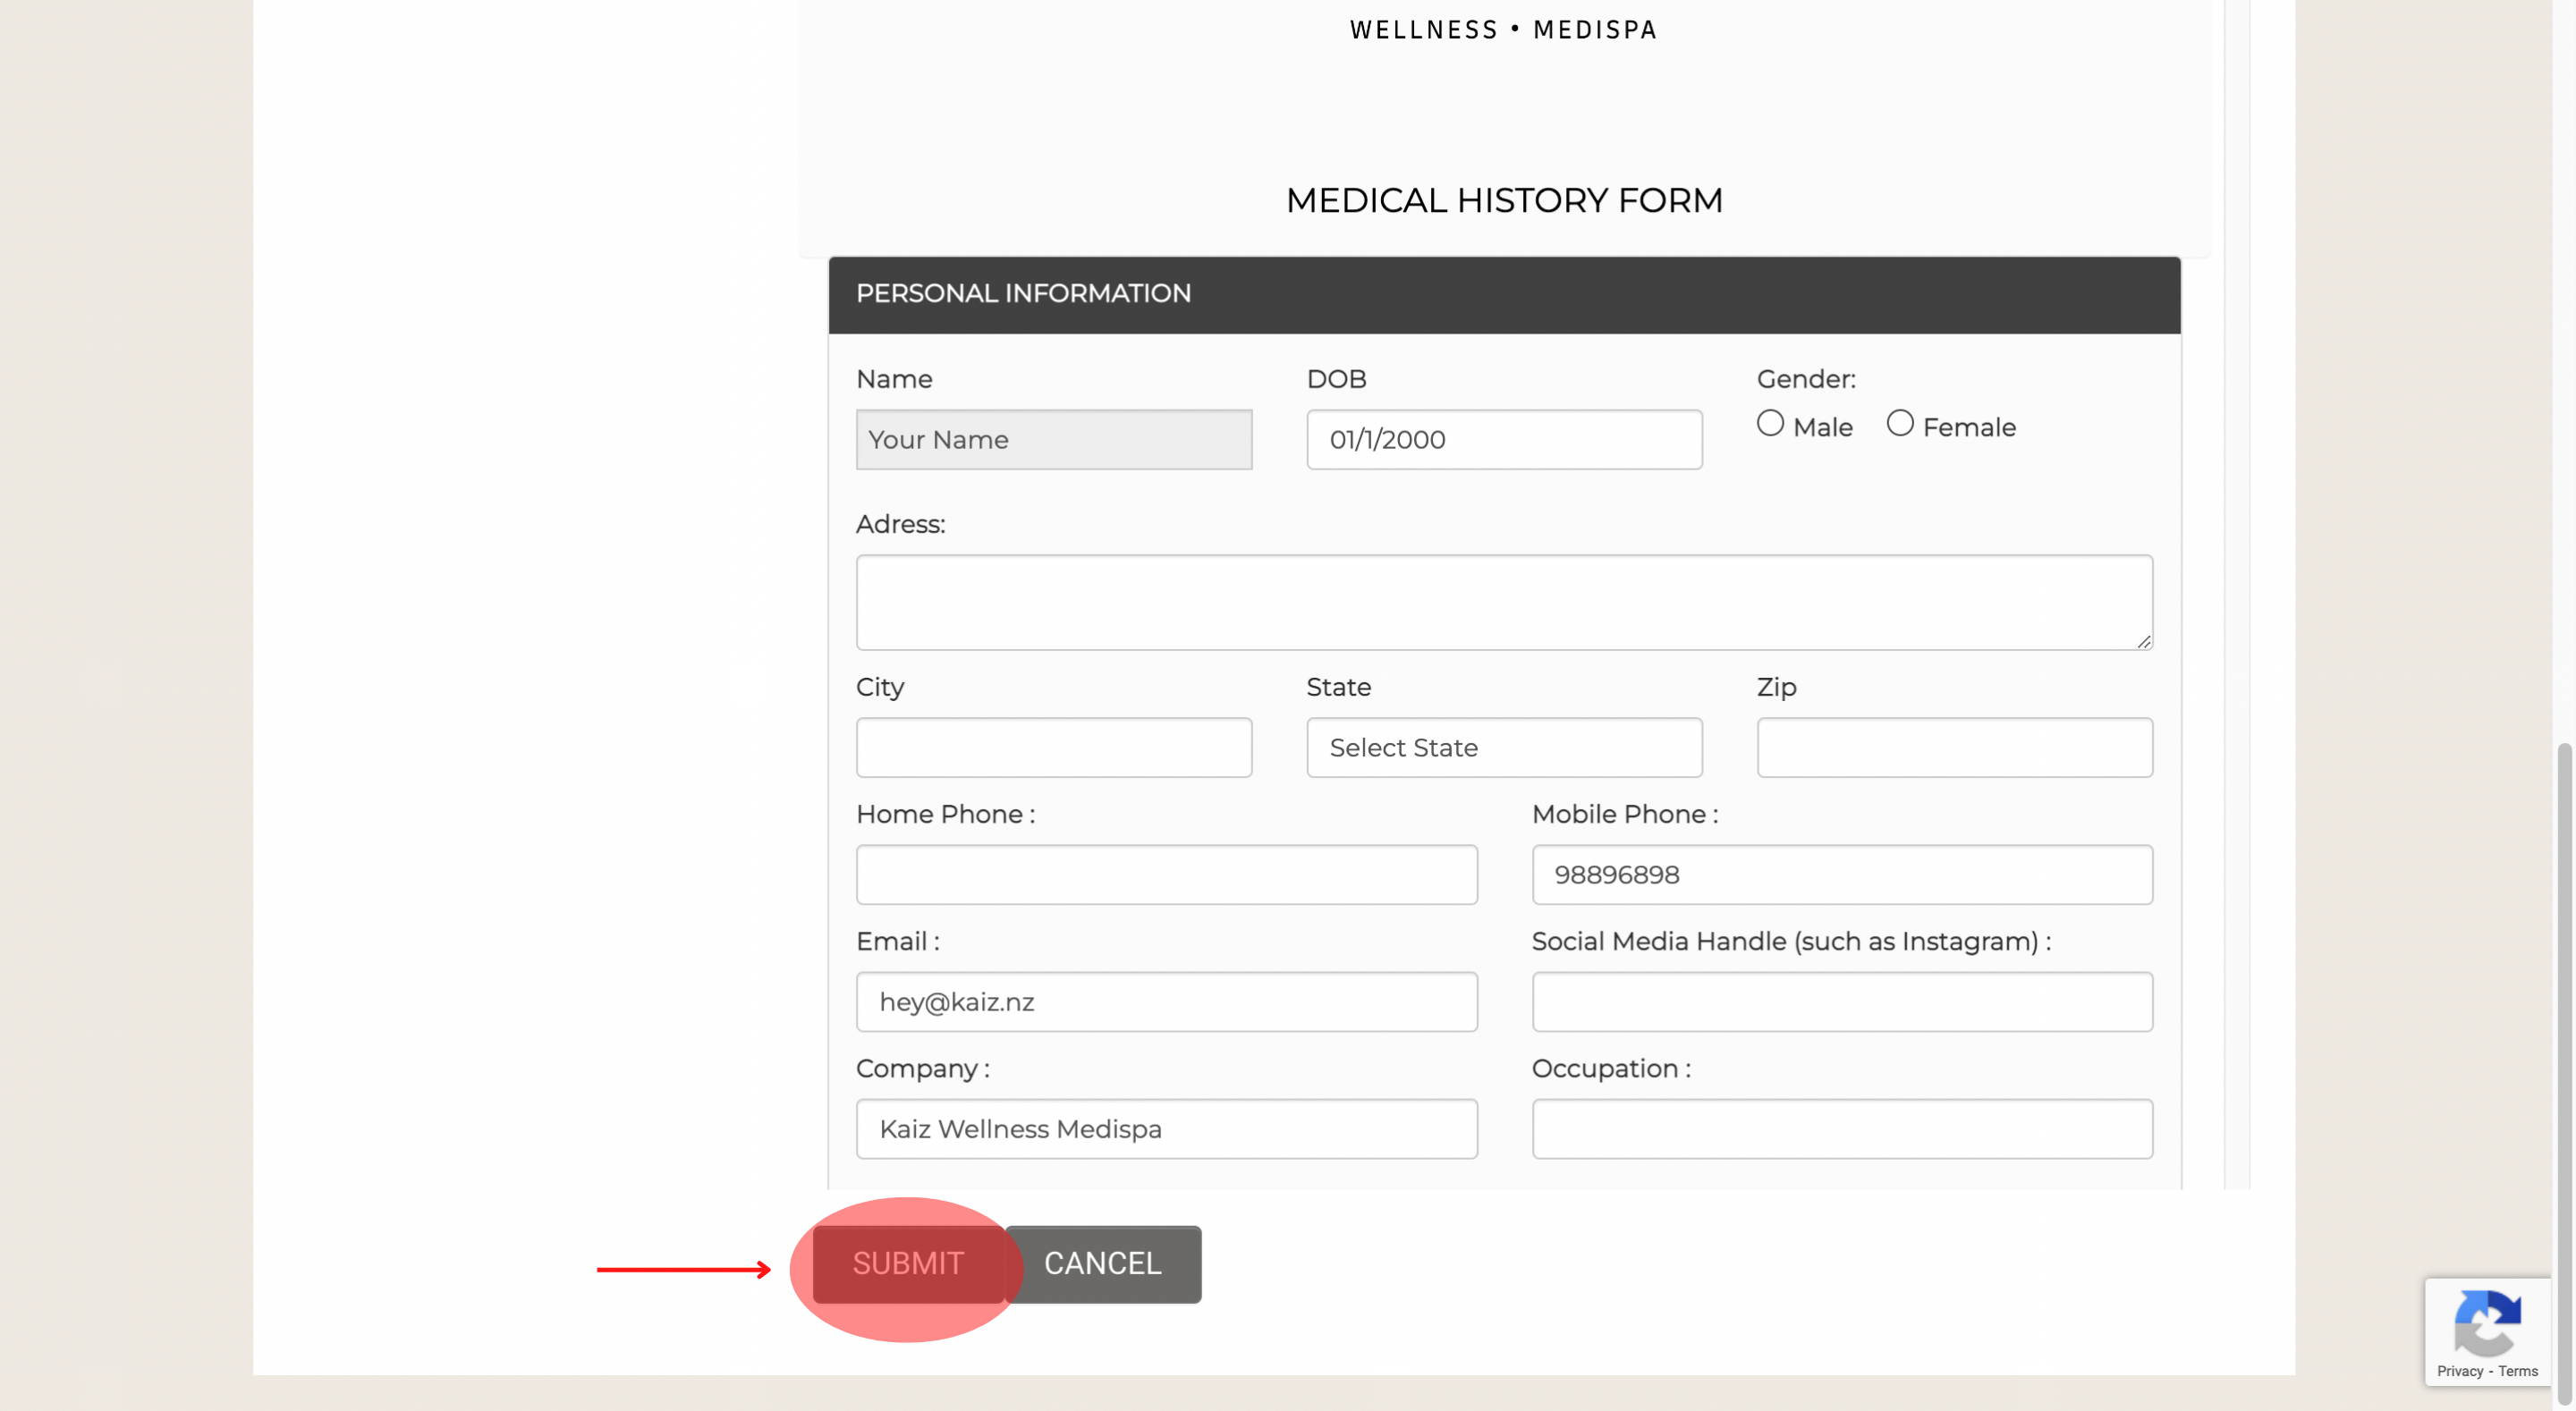
Task: Click the Adress: label
Action: [x=900, y=524]
